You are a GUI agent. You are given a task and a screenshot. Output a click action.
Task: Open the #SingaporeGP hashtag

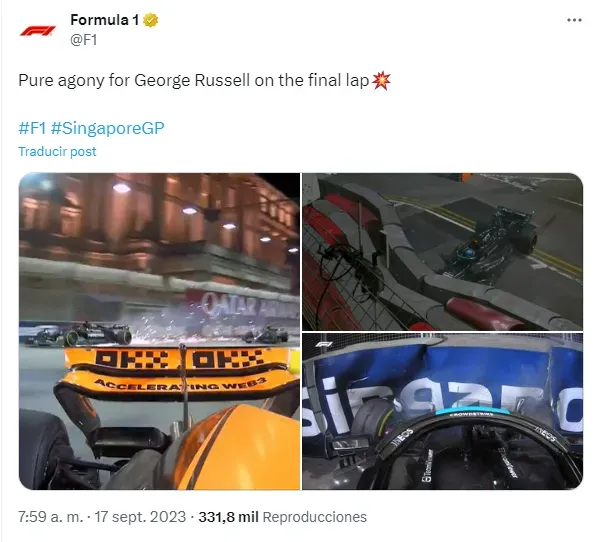click(x=107, y=128)
